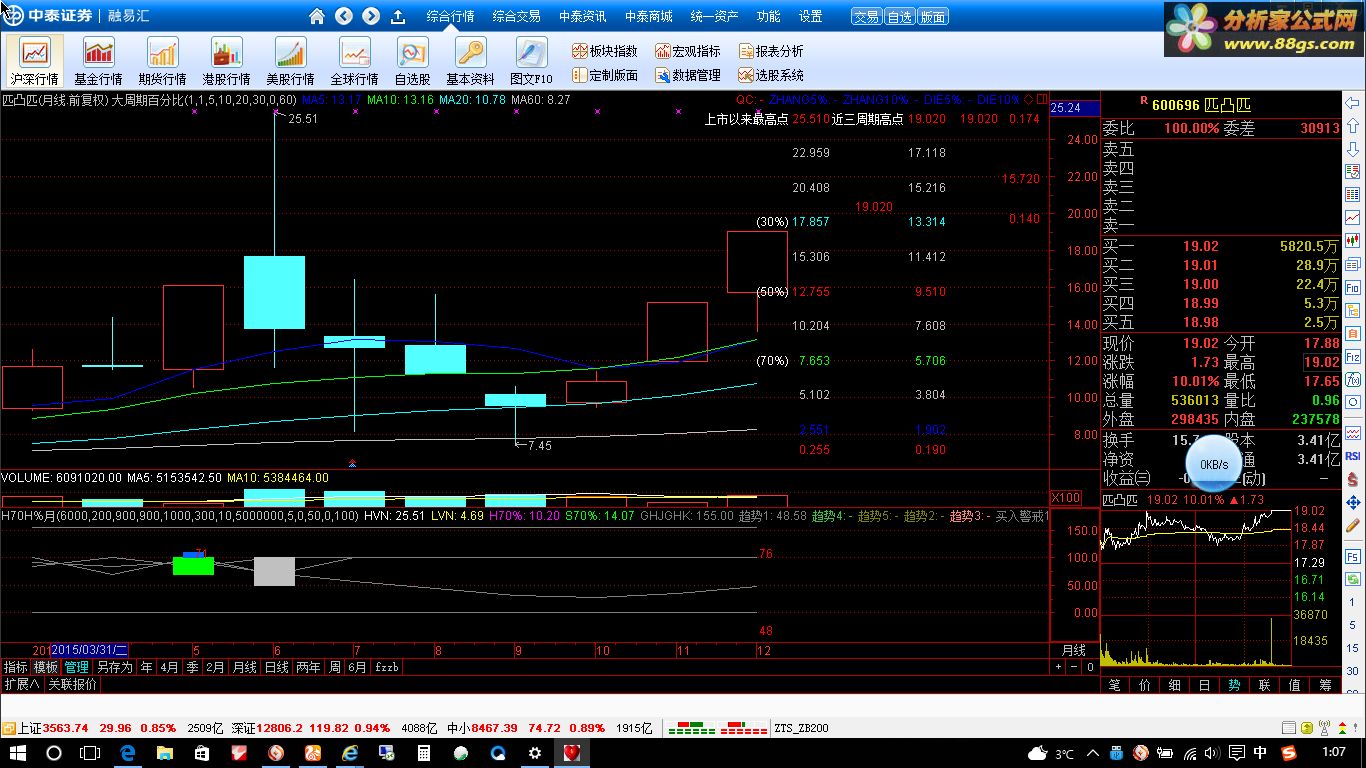
Task: Open 数据管理 data management
Action: point(688,75)
